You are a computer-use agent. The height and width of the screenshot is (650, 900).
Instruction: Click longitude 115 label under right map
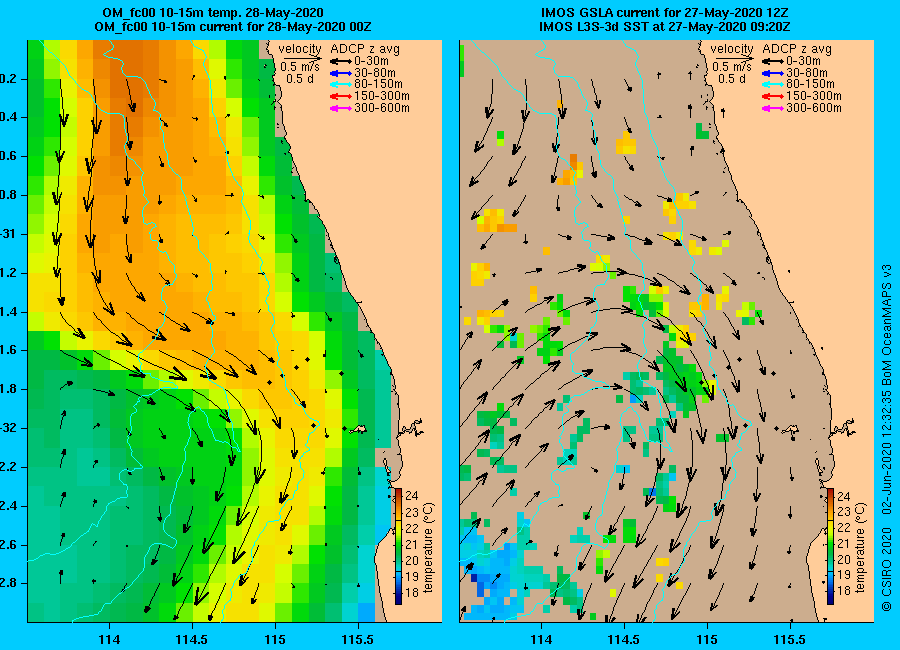707,640
